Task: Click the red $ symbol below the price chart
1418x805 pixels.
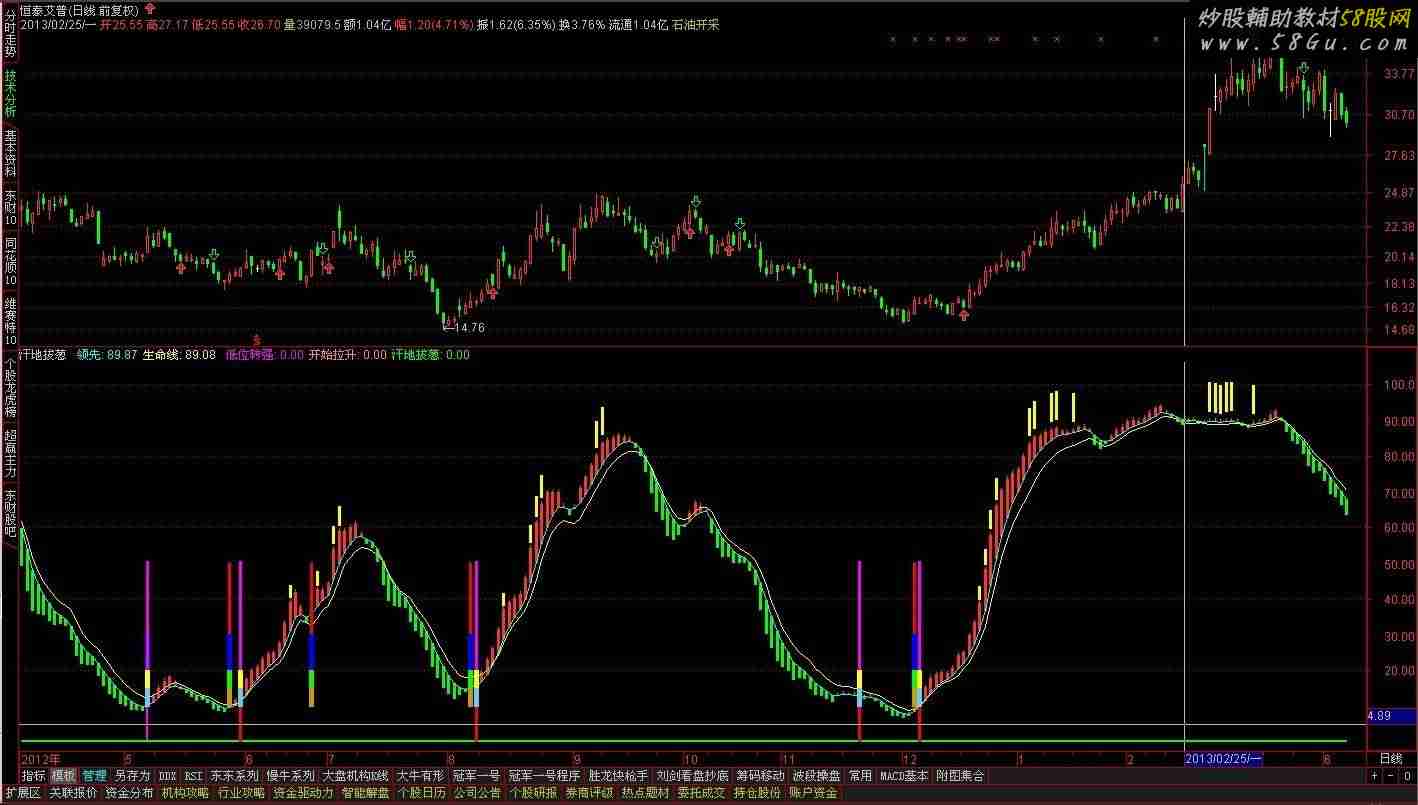Action: point(257,341)
